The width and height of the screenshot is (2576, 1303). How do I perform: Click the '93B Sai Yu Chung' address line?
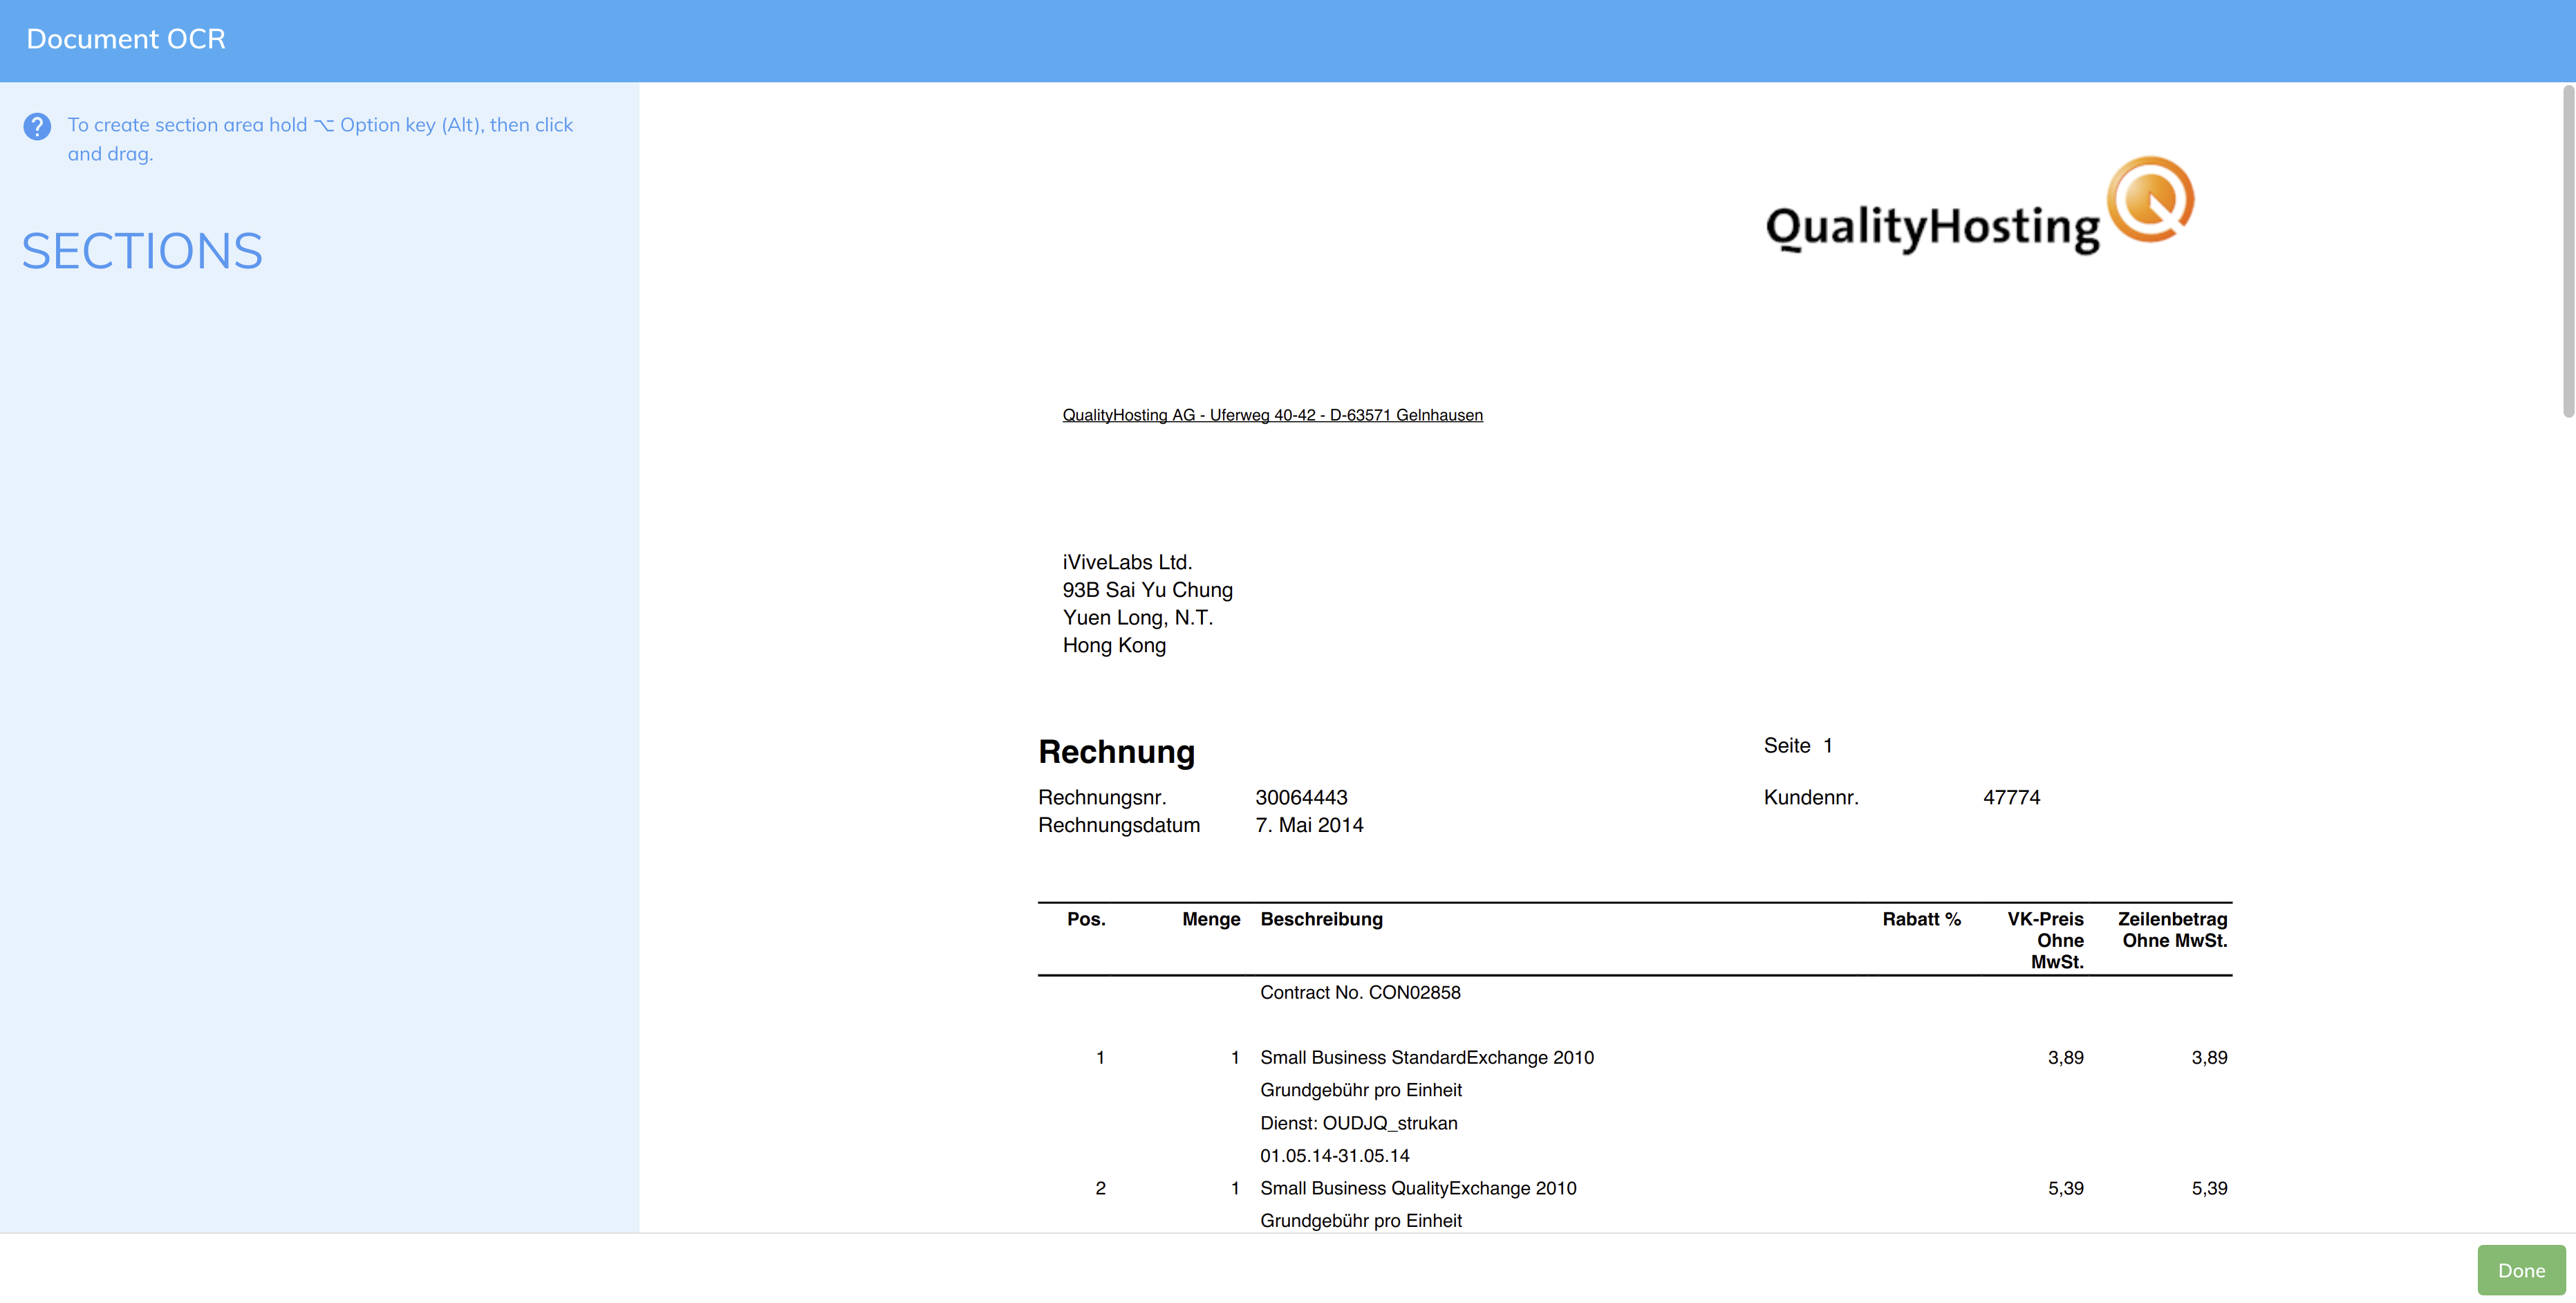coord(1147,590)
